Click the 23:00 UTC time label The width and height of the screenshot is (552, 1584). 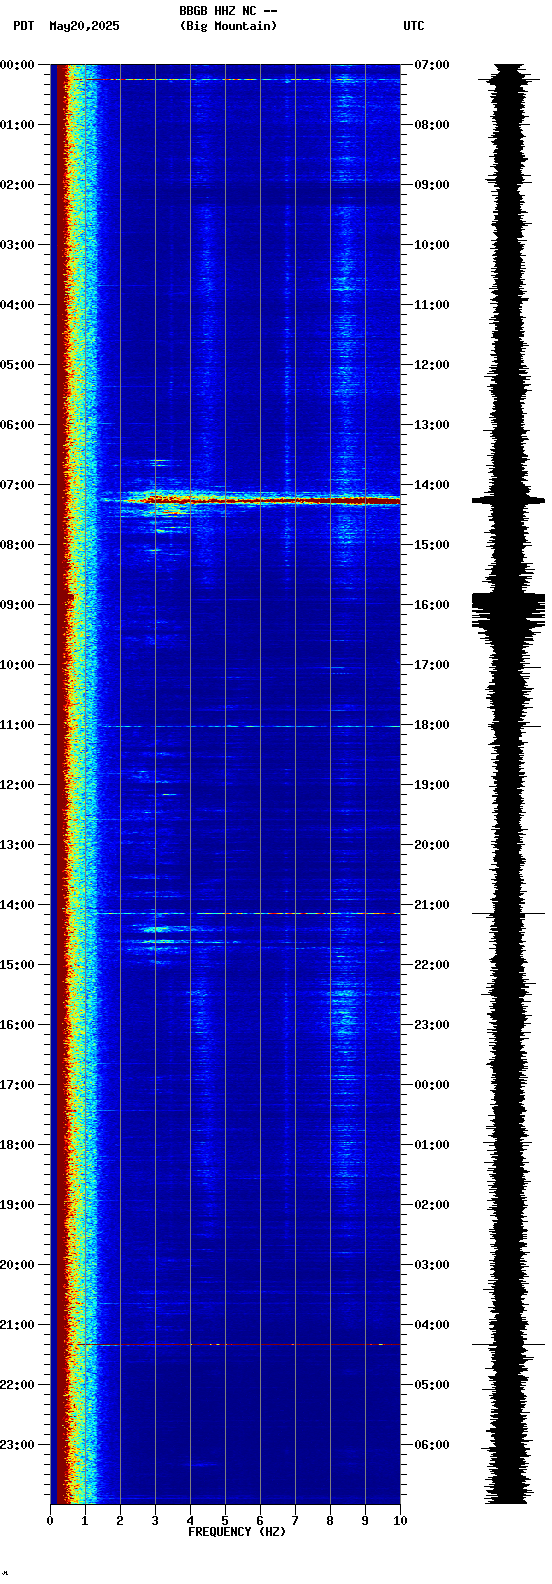(432, 1025)
